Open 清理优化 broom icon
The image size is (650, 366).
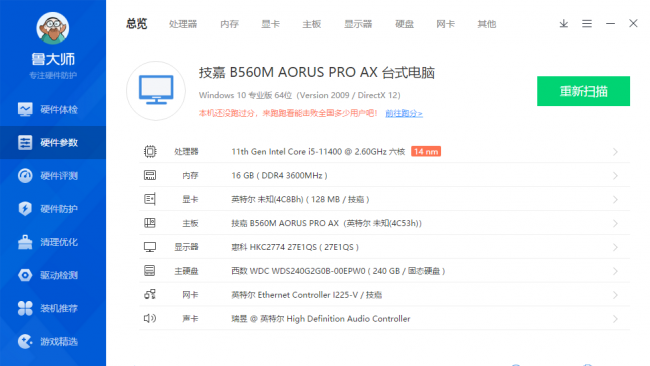point(25,242)
